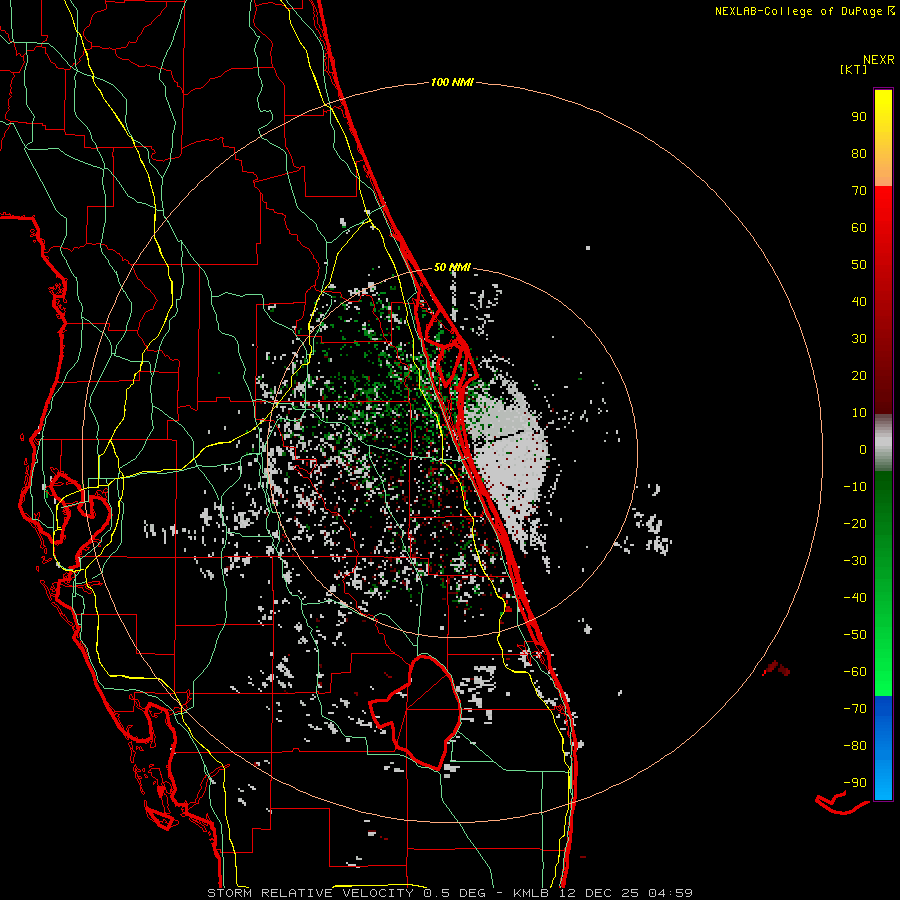
Task: Click the KT units label above the color scale
Action: click(x=853, y=69)
